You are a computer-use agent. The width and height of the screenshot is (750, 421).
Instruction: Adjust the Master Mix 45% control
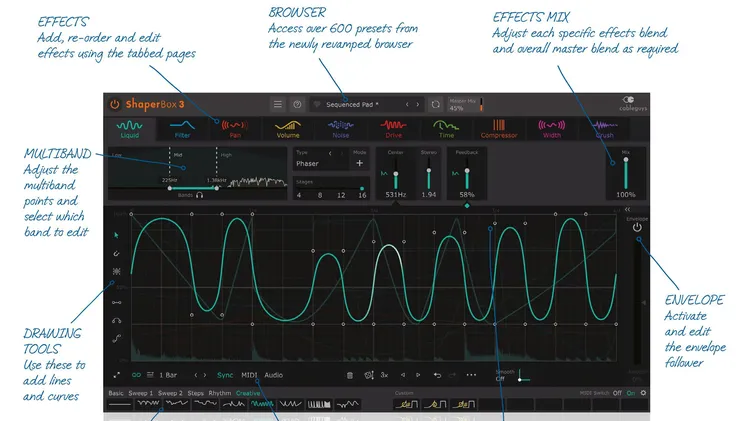(x=466, y=105)
